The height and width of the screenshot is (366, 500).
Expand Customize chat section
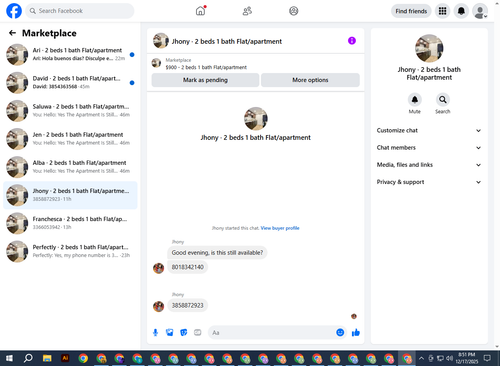point(429,130)
